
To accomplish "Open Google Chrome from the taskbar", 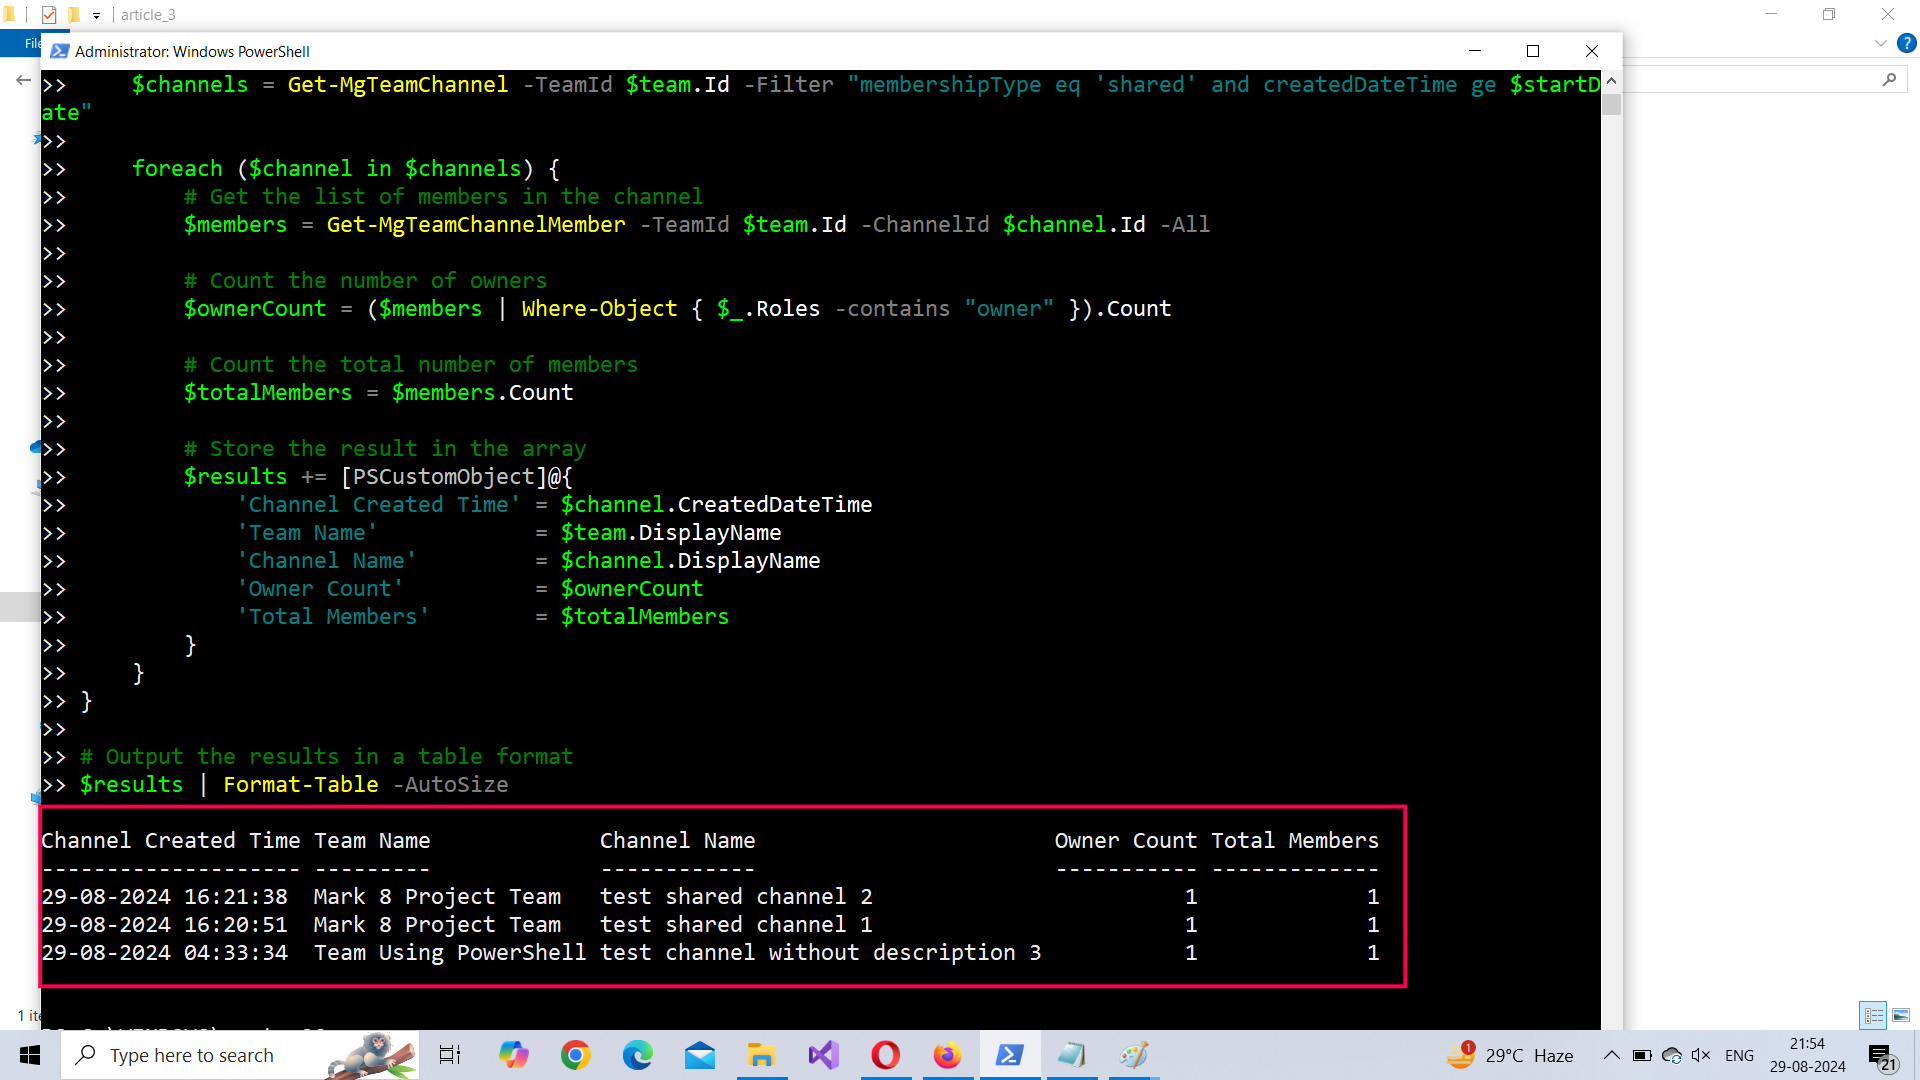I will tap(575, 1055).
